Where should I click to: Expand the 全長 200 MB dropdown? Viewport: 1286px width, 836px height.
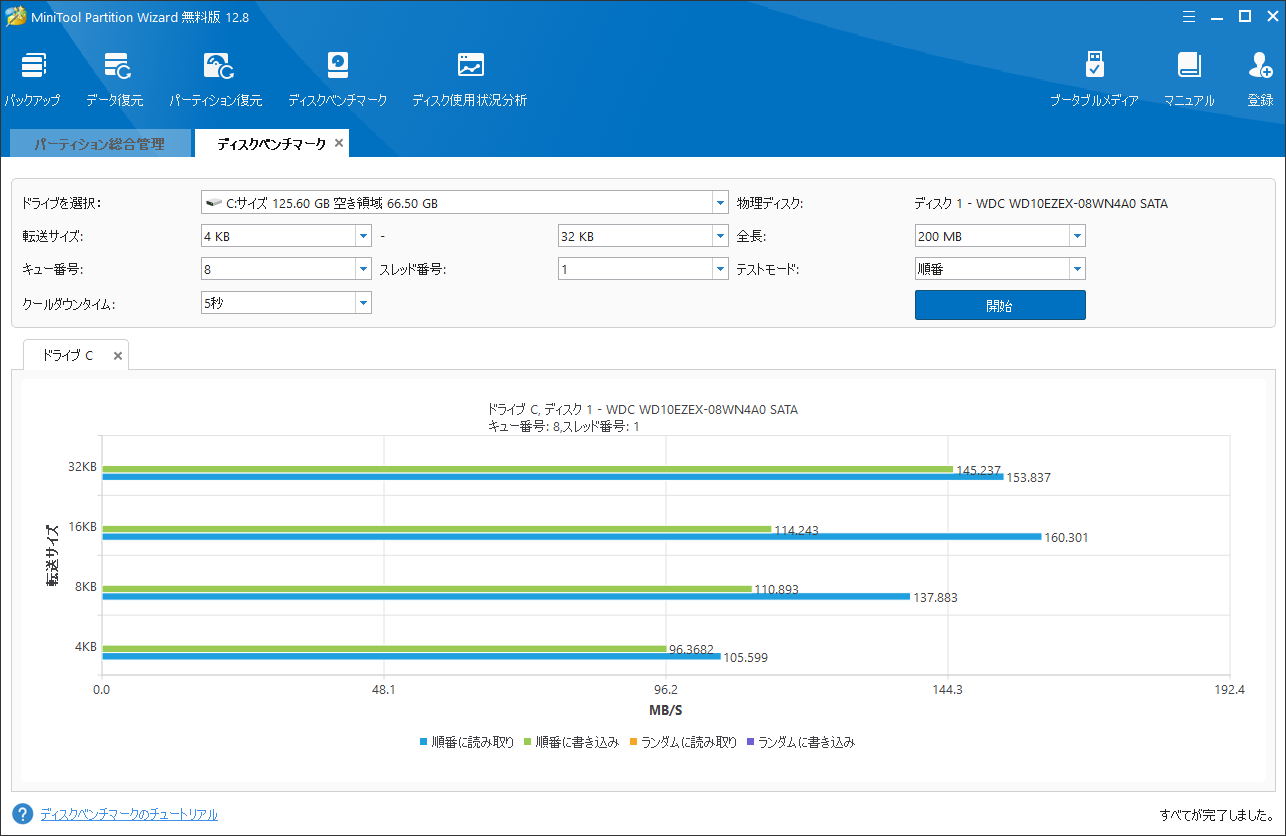pos(1077,236)
